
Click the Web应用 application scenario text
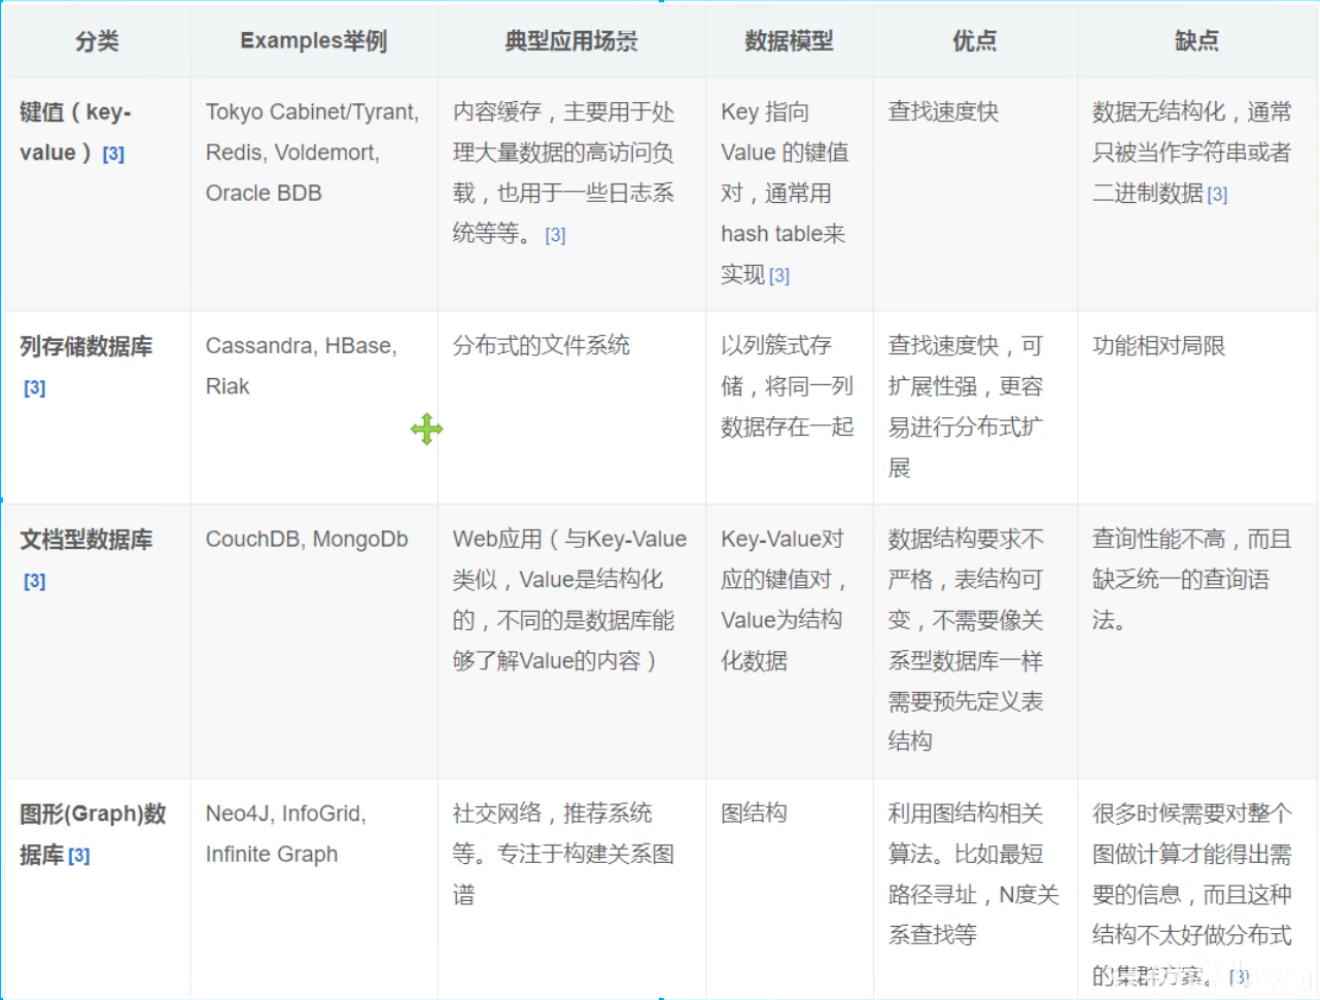point(569,600)
